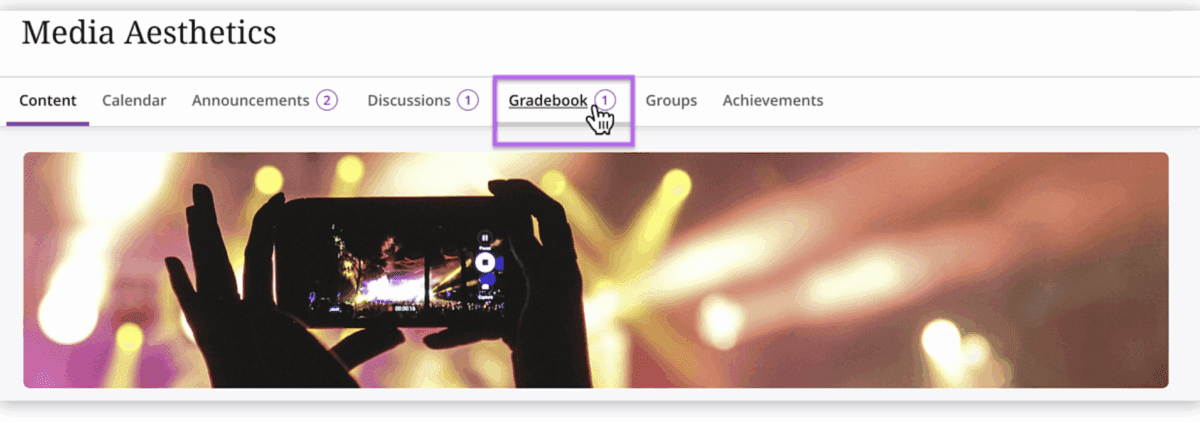Open the Gradebook tab

pyautogui.click(x=548, y=100)
